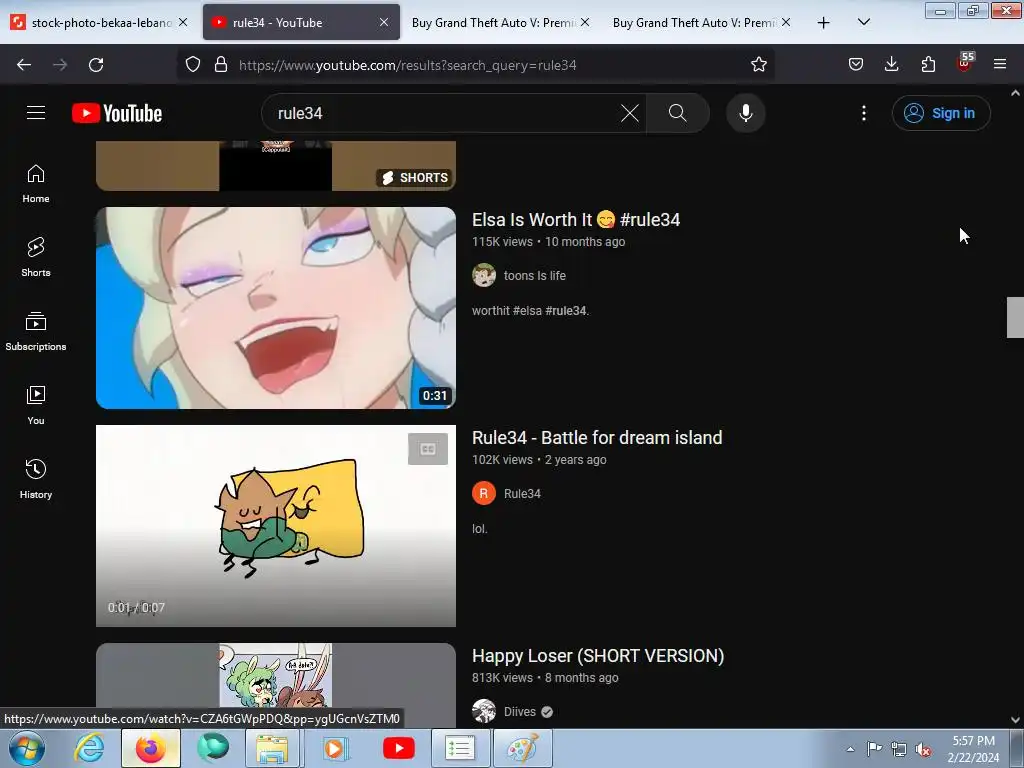Click the site padlock icon
This screenshot has width=1024, height=768.
point(221,65)
